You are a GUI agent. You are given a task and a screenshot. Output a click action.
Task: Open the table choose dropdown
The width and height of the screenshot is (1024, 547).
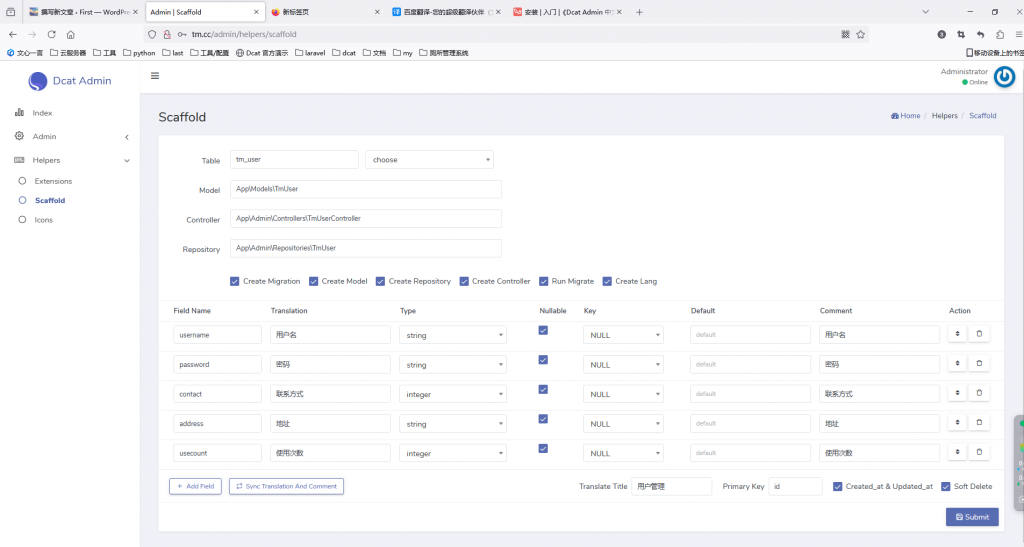[429, 159]
